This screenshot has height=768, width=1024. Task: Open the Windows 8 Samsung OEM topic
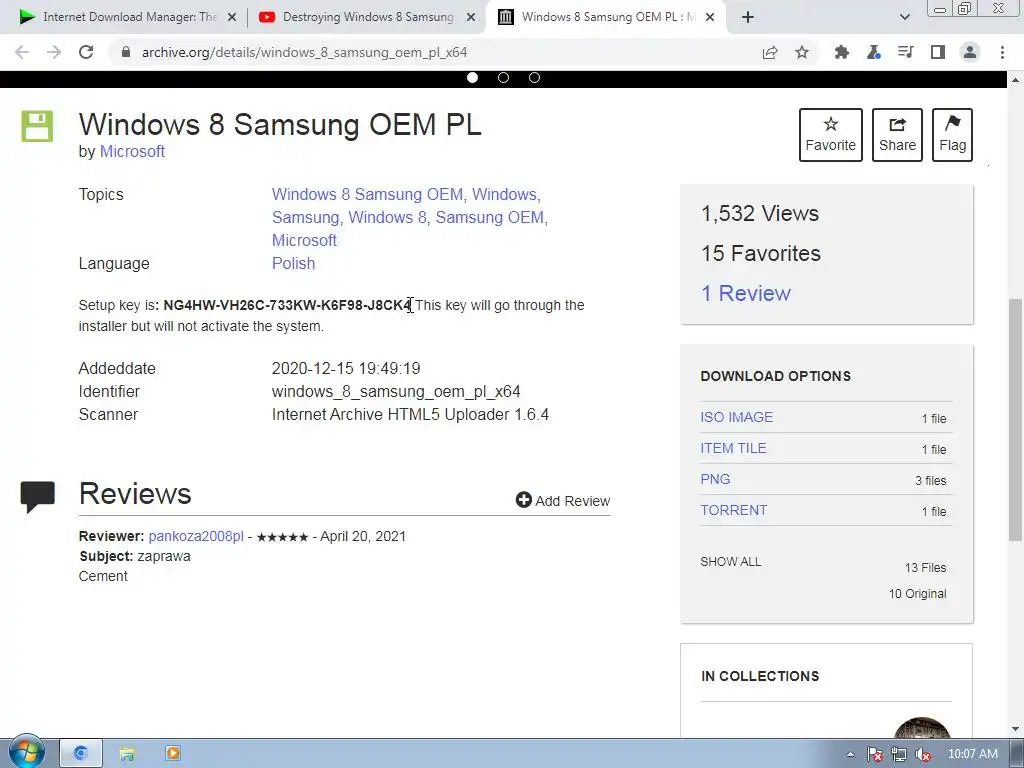(x=368, y=195)
